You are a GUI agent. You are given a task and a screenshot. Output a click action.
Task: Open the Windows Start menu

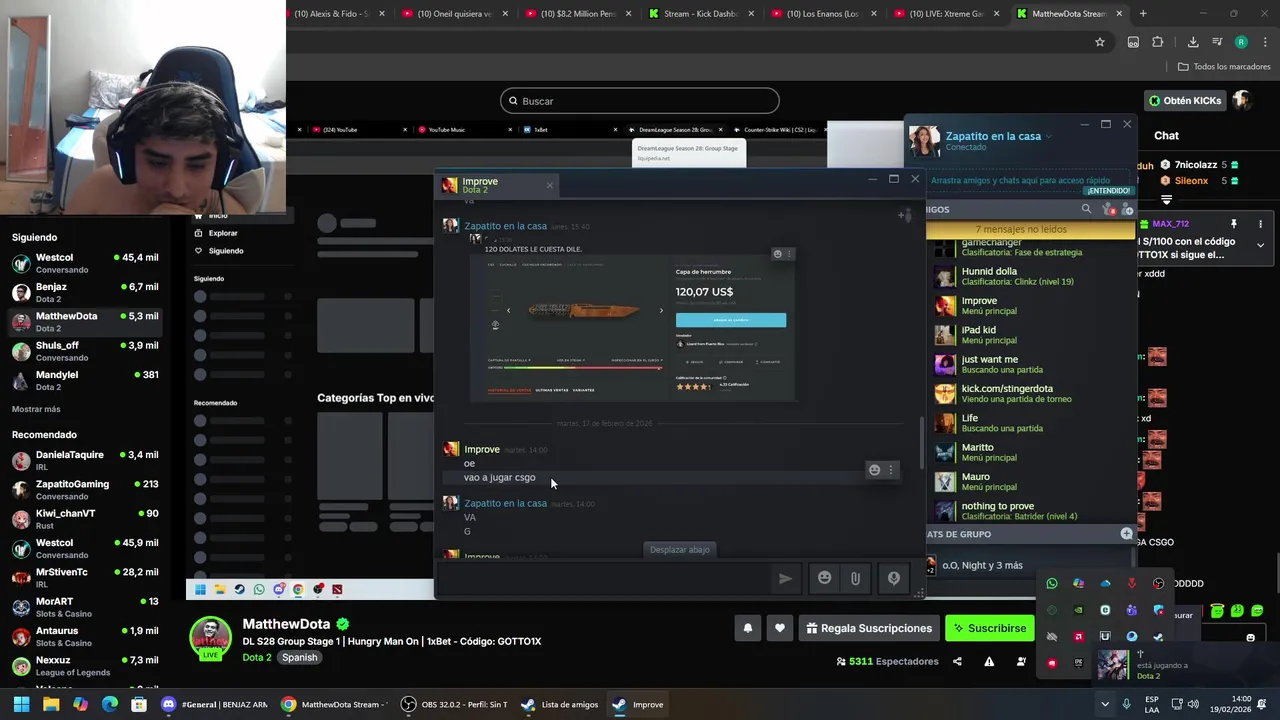click(21, 704)
